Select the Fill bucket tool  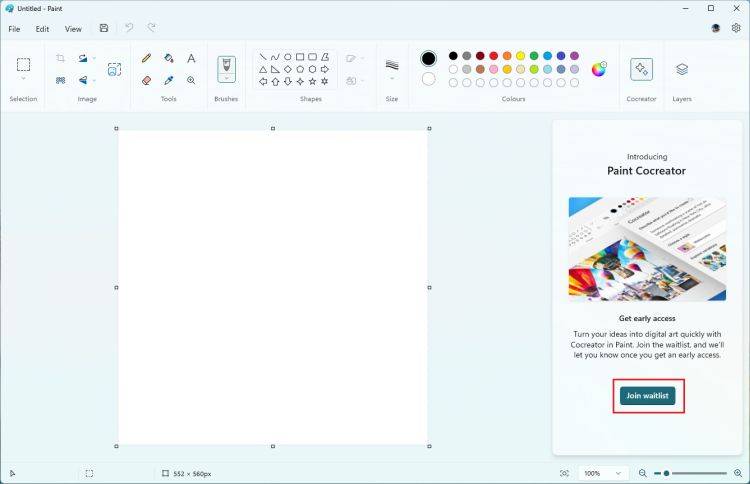click(x=168, y=58)
